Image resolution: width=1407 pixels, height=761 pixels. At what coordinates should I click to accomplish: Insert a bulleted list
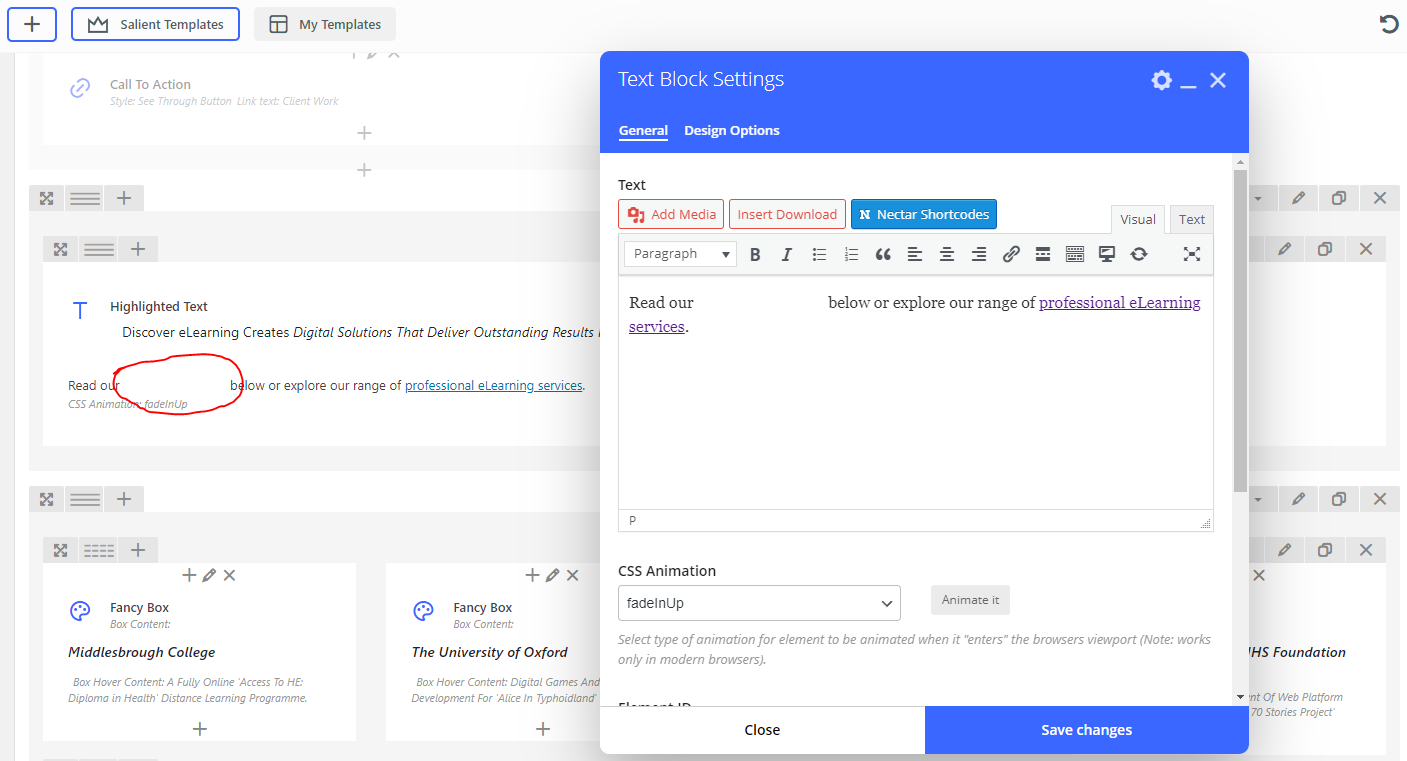pos(819,254)
